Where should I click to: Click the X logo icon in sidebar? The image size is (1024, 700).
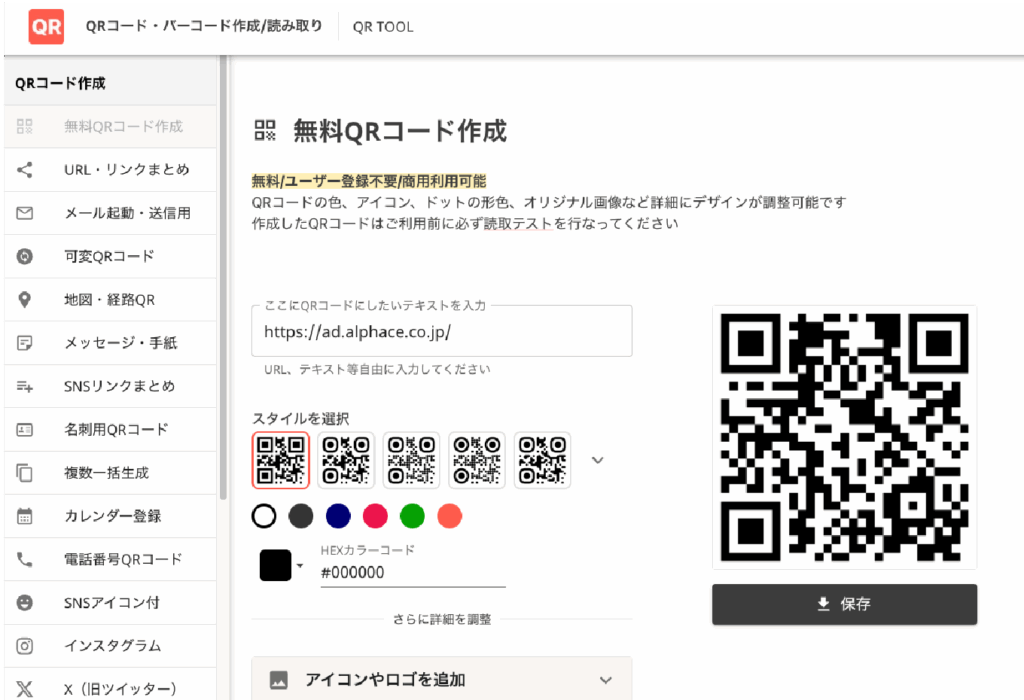click(x=25, y=689)
